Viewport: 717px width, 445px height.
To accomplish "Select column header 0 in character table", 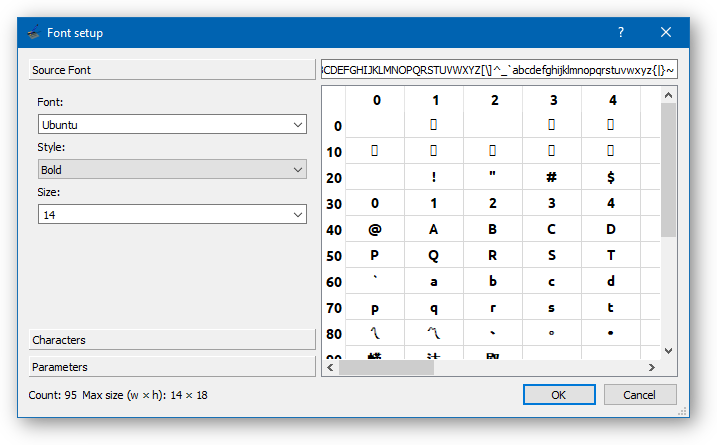I will pyautogui.click(x=375, y=101).
